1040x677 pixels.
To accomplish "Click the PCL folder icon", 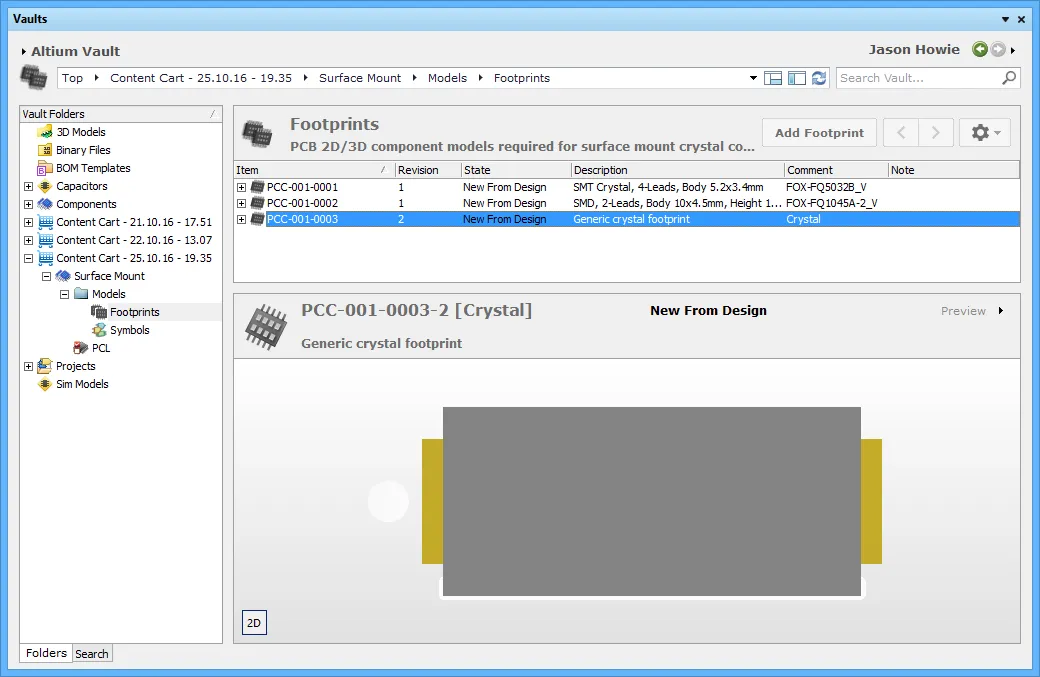I will pyautogui.click(x=81, y=347).
